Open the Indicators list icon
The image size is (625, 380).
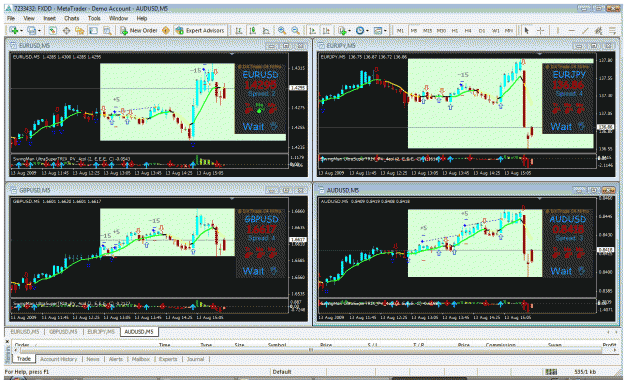click(x=342, y=30)
